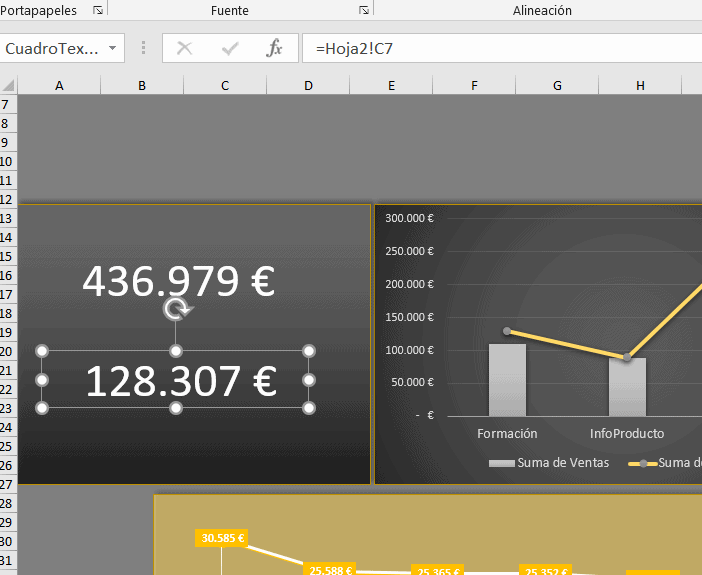Viewport: 702px width, 575px height.
Task: Open the Fuente dialog launcher
Action: tap(364, 10)
